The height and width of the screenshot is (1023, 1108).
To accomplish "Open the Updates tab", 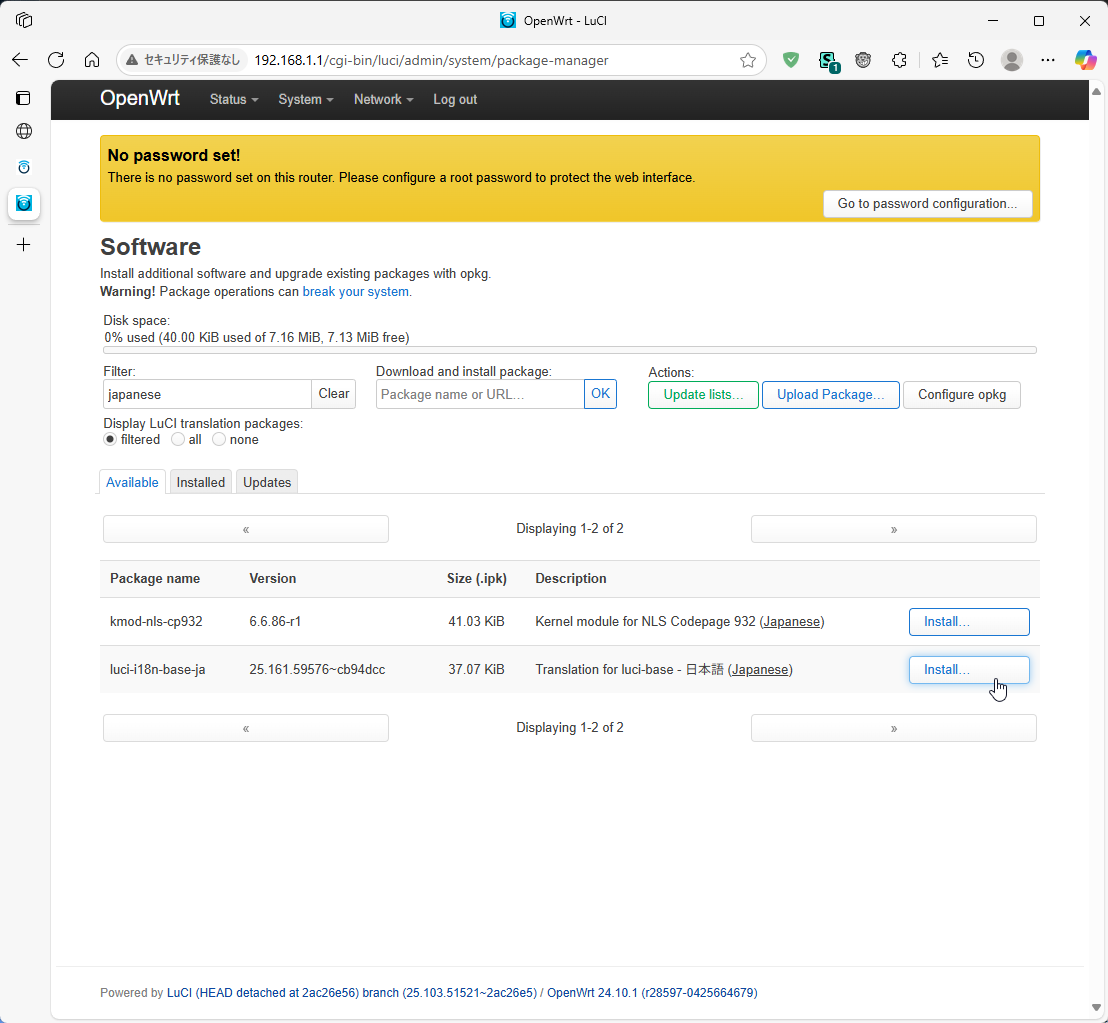I will [x=266, y=481].
